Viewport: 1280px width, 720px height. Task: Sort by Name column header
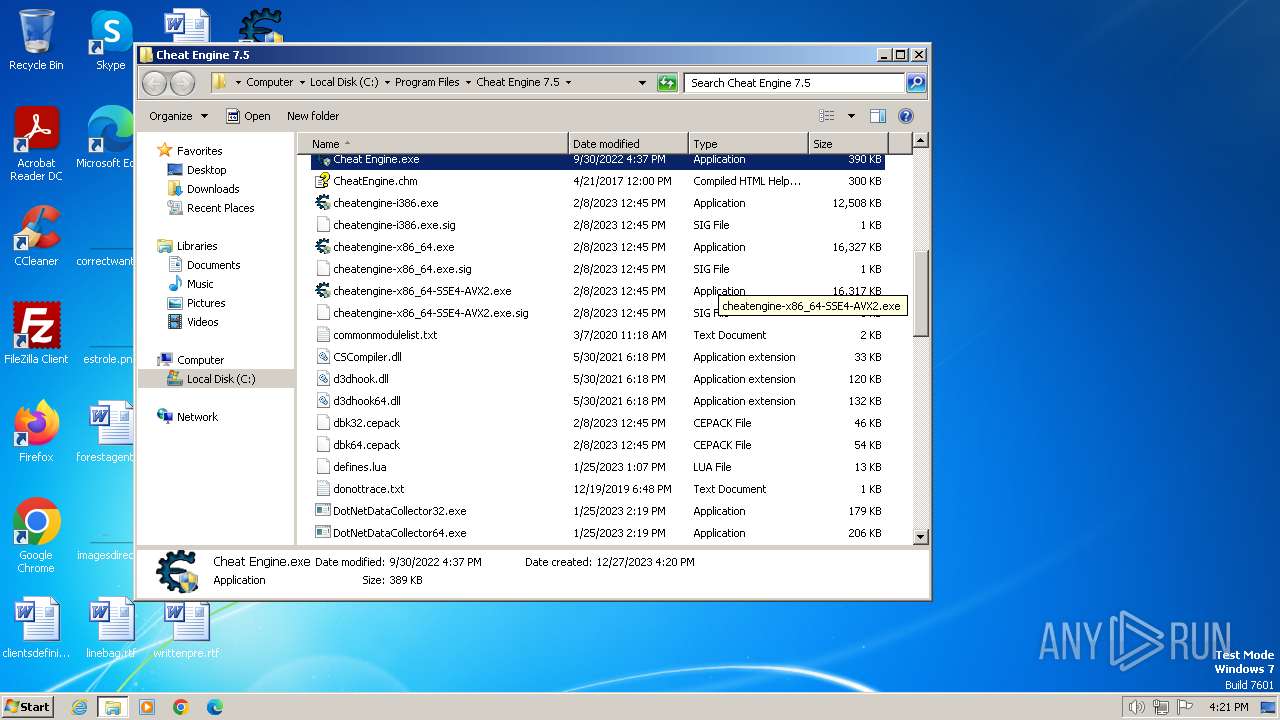click(433, 144)
